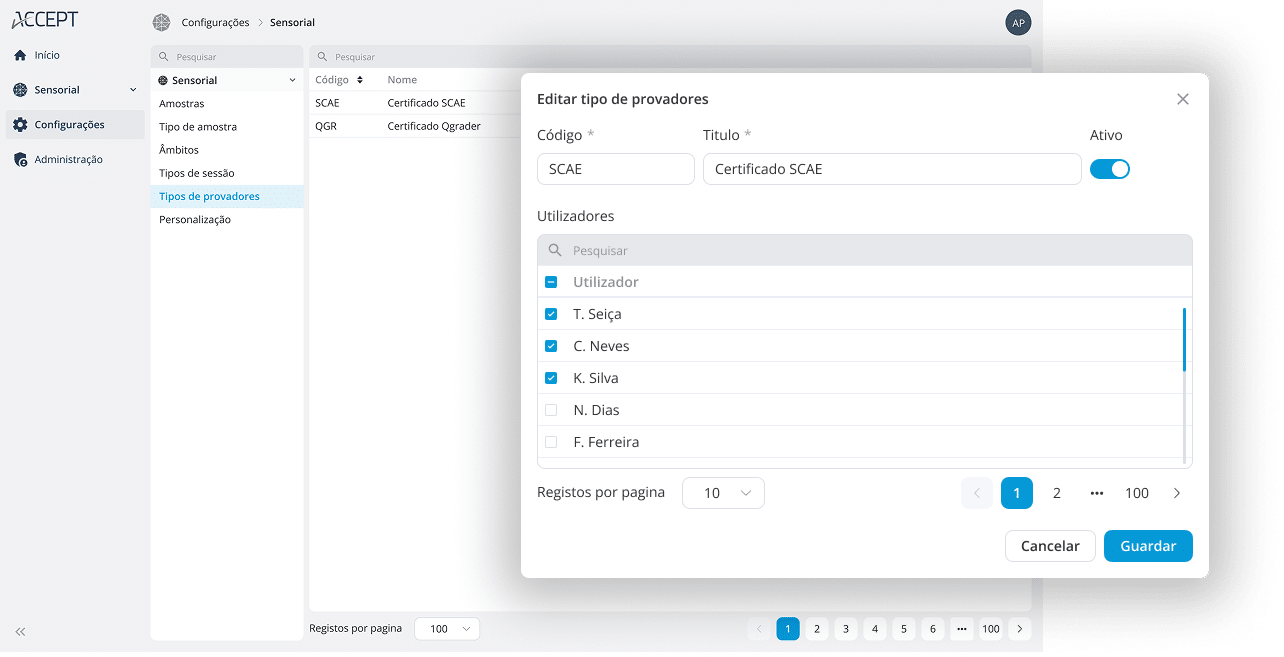Viewport: 1284px width, 657px height.
Task: Close the Editar tipo de provadores dialog
Action: [1182, 99]
